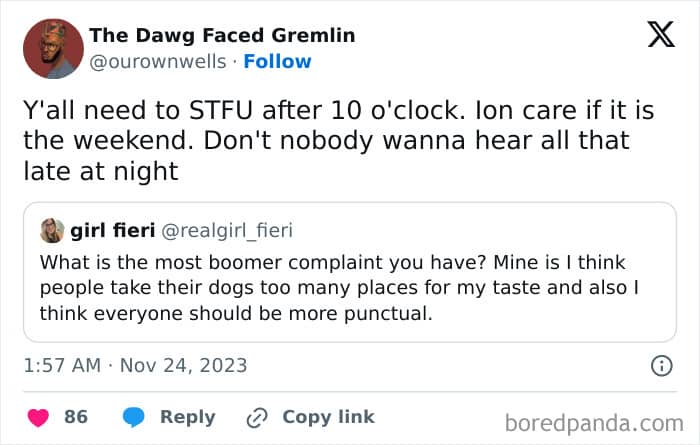The image size is (700, 445).
Task: Open the tweet info circle icon
Action: coord(661,366)
